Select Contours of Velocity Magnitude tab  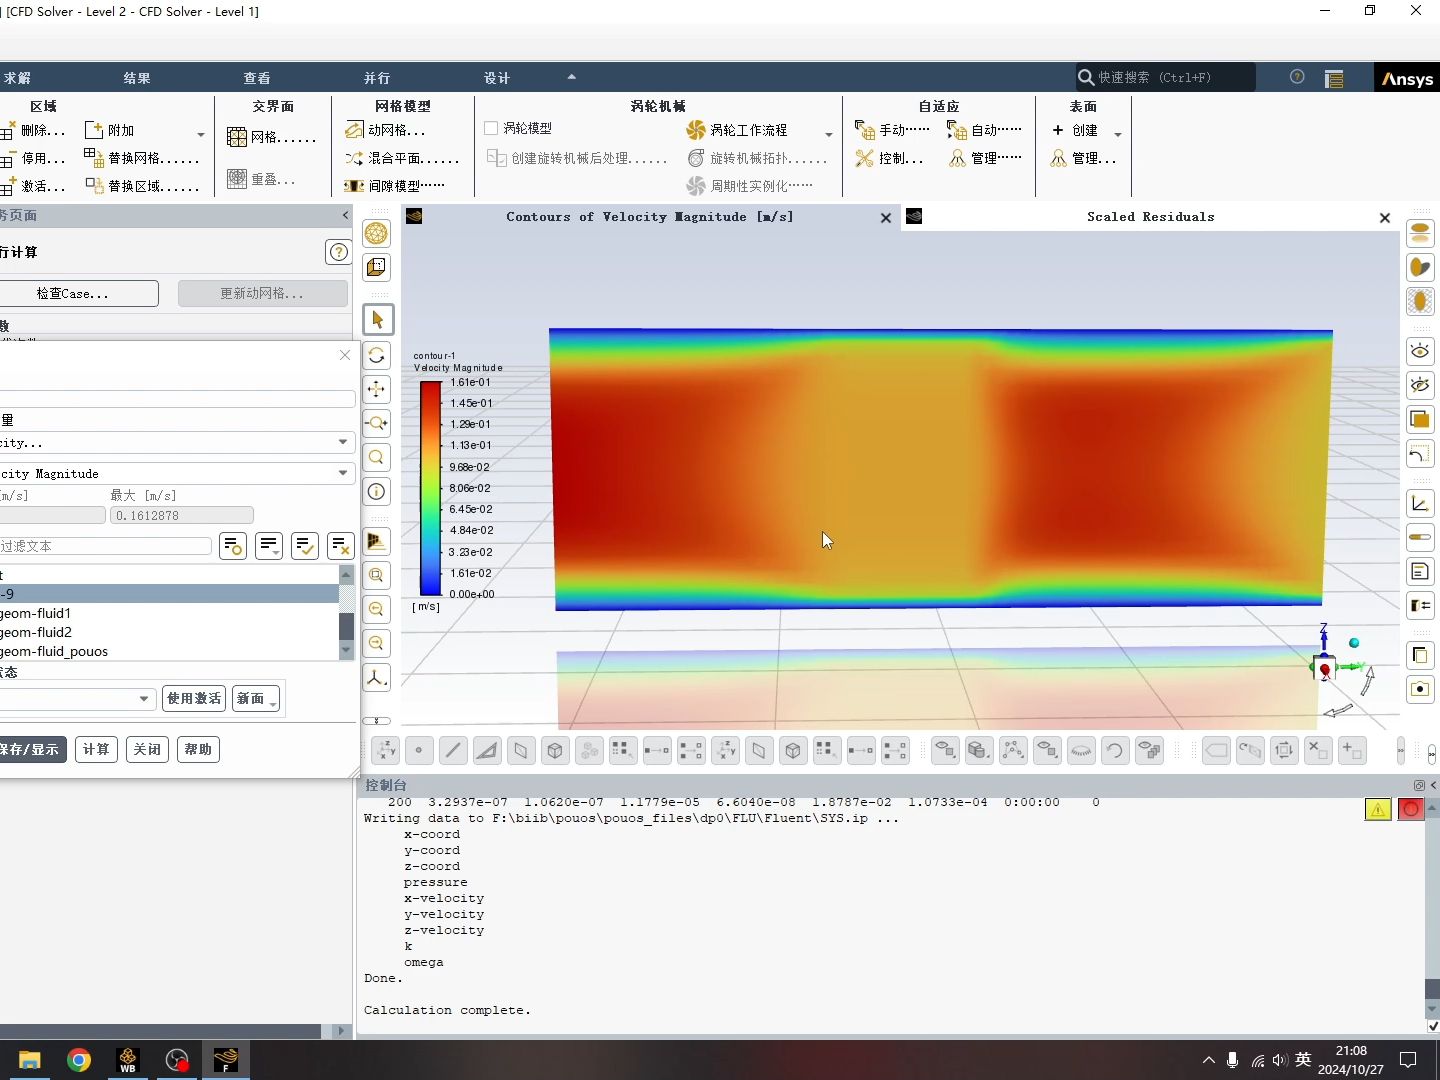coord(649,217)
